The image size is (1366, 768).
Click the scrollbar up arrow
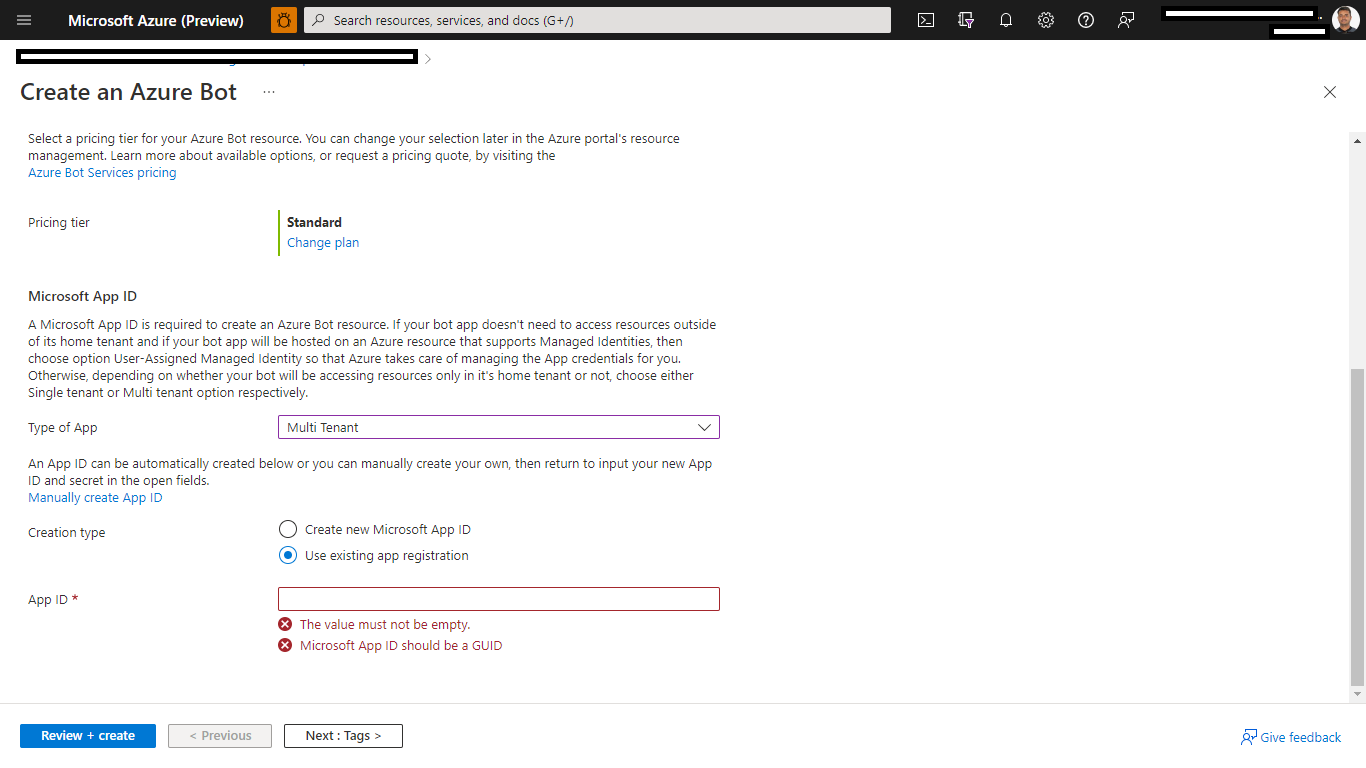pos(1357,142)
